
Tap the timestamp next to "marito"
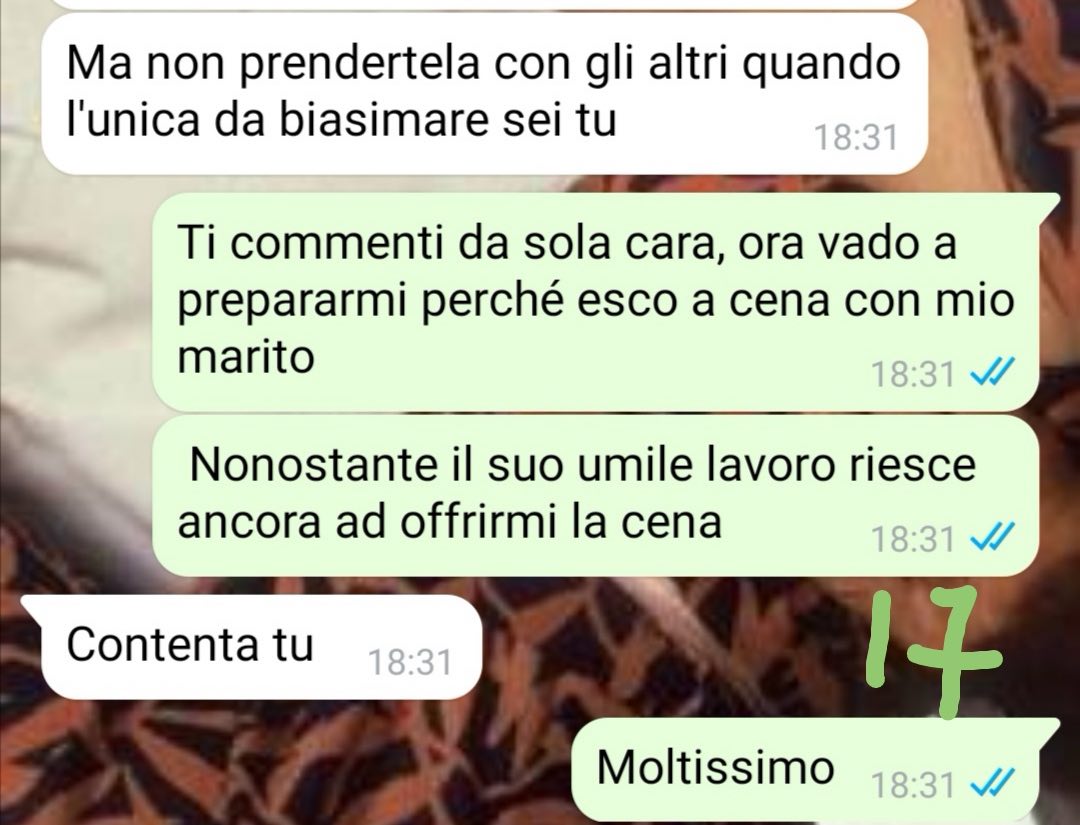pos(913,374)
